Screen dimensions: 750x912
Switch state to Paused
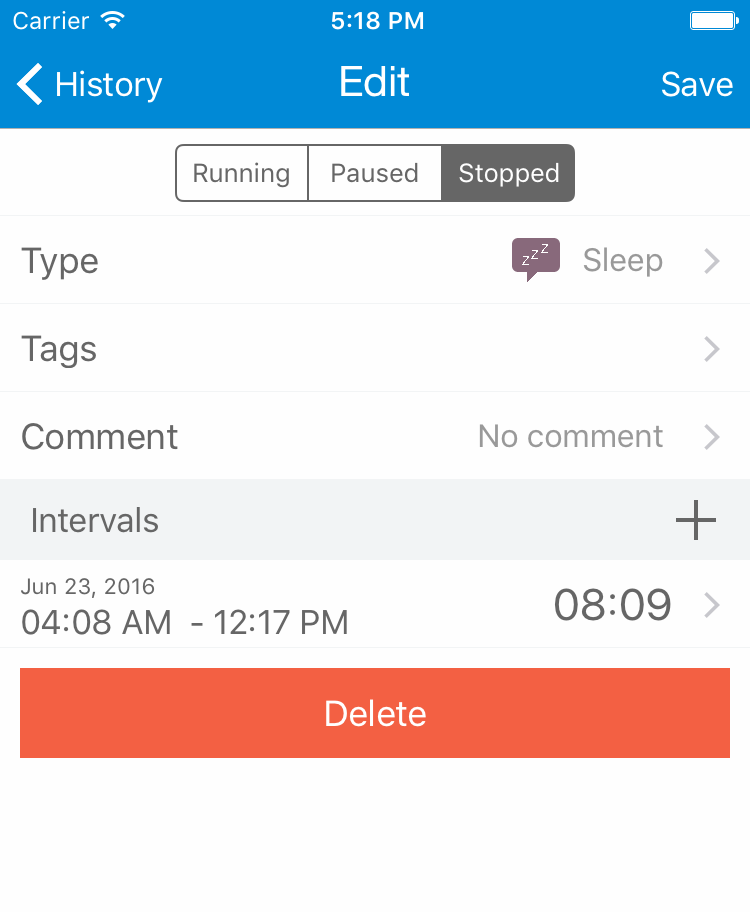point(374,173)
